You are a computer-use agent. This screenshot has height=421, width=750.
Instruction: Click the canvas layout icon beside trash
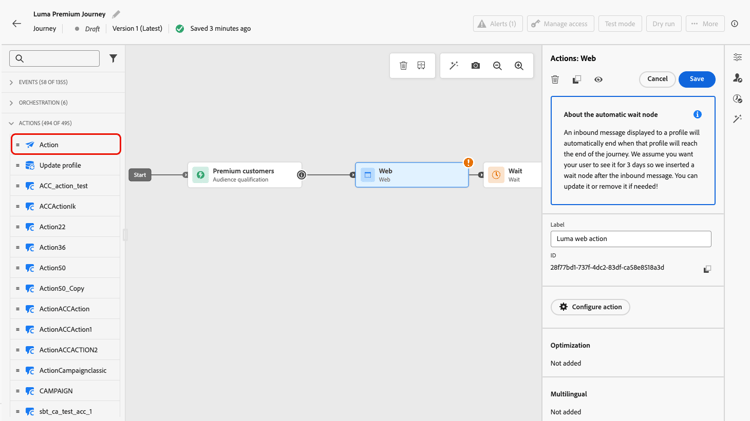coord(421,66)
